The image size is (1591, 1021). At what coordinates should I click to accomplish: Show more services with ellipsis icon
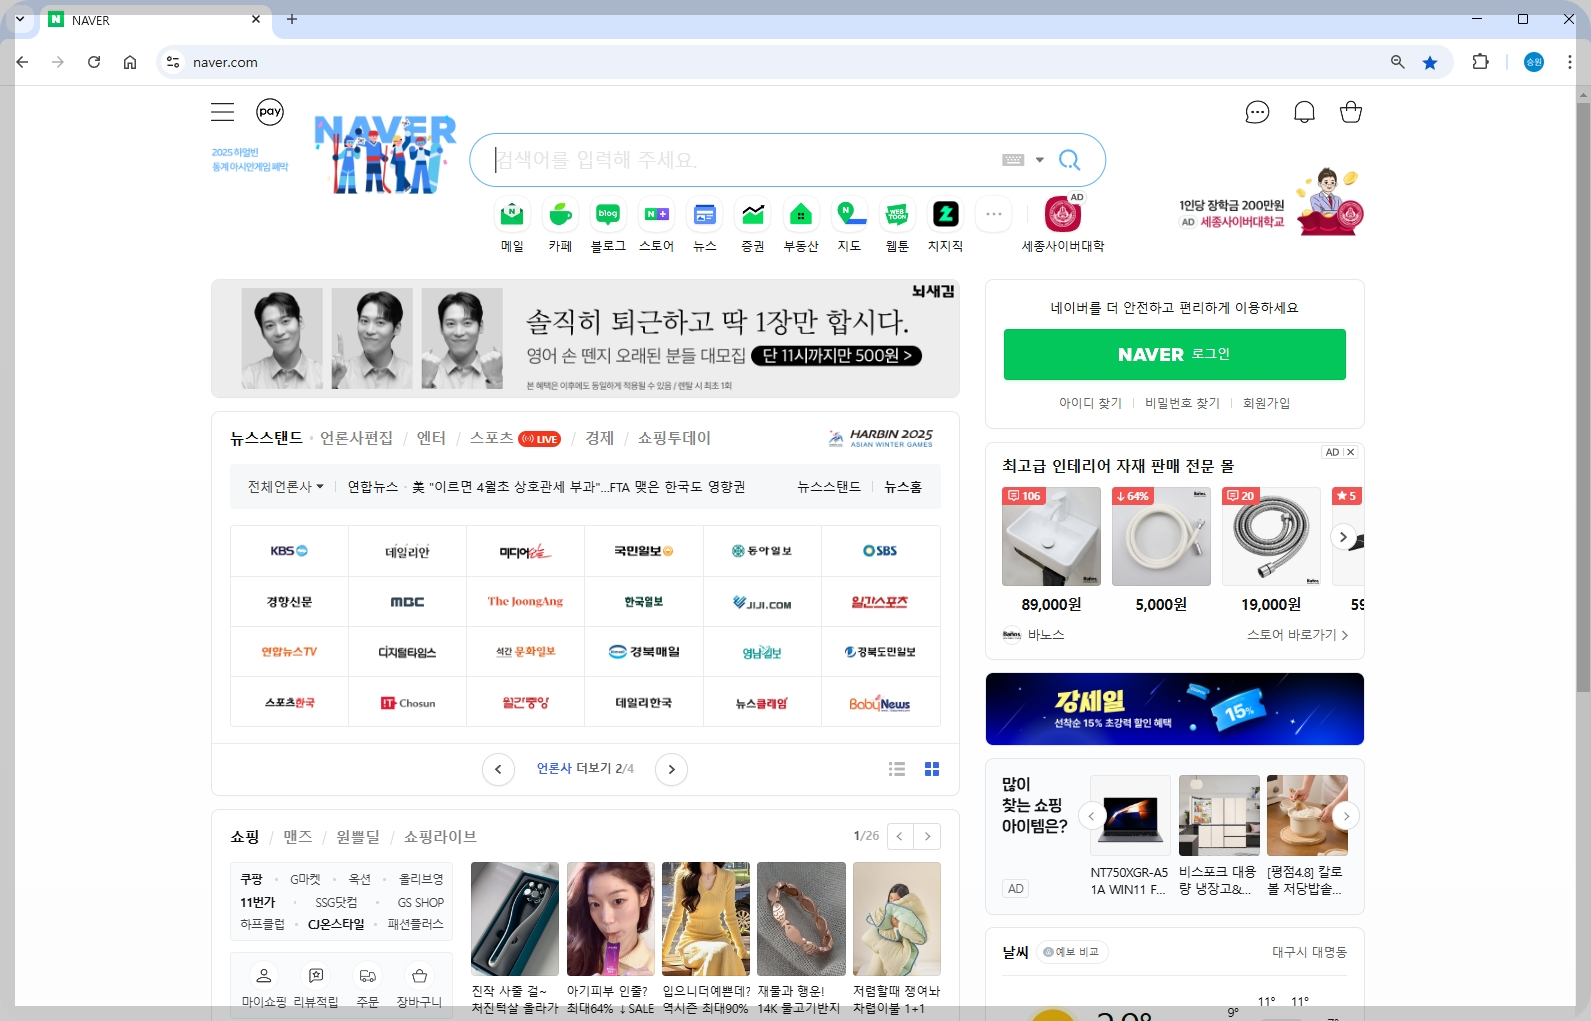click(993, 214)
